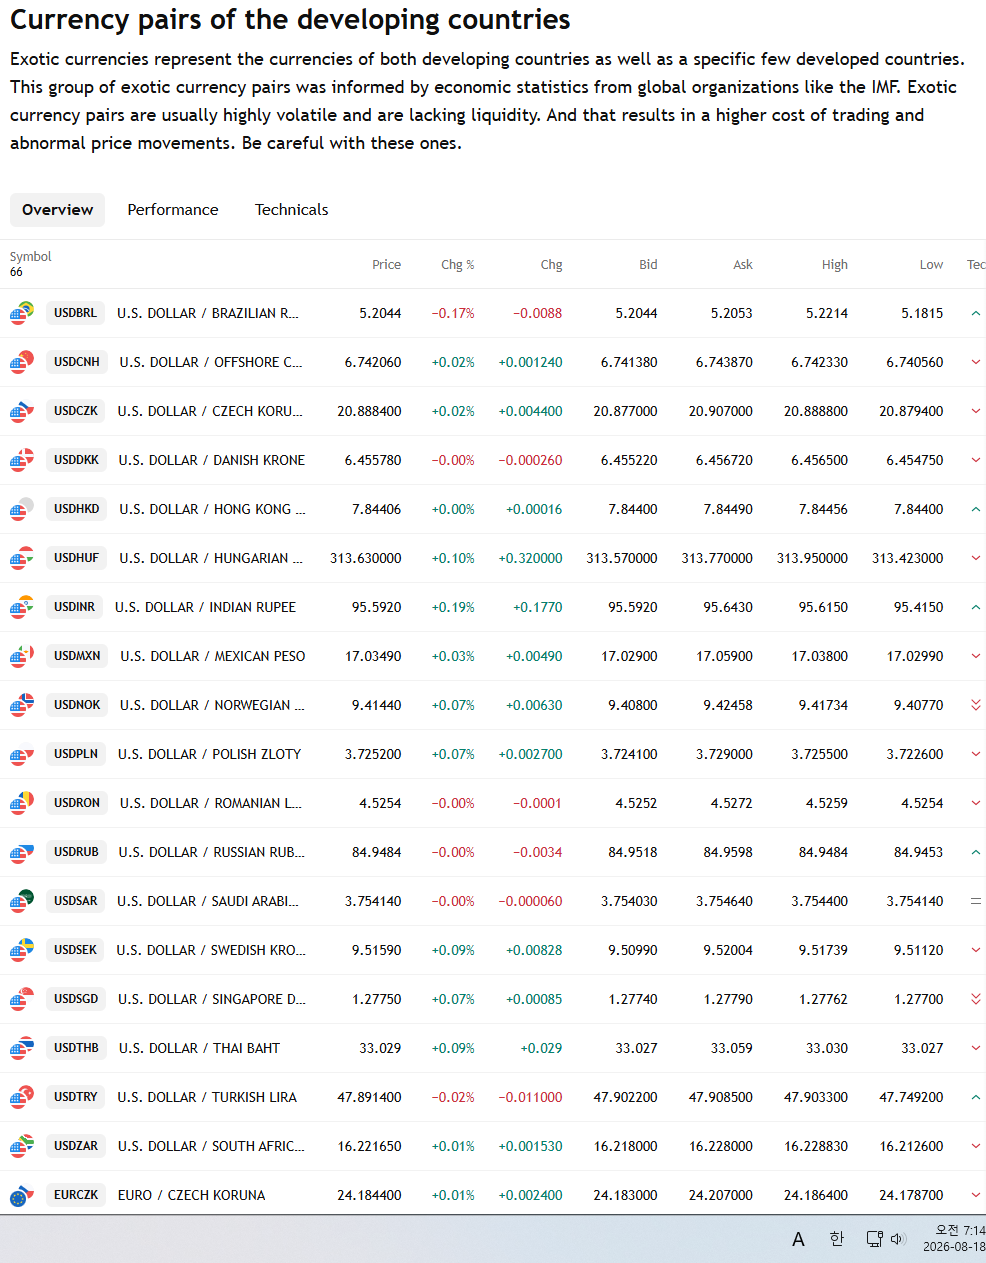Click the USDPLN flag pair icon
The image size is (986, 1263).
(22, 754)
